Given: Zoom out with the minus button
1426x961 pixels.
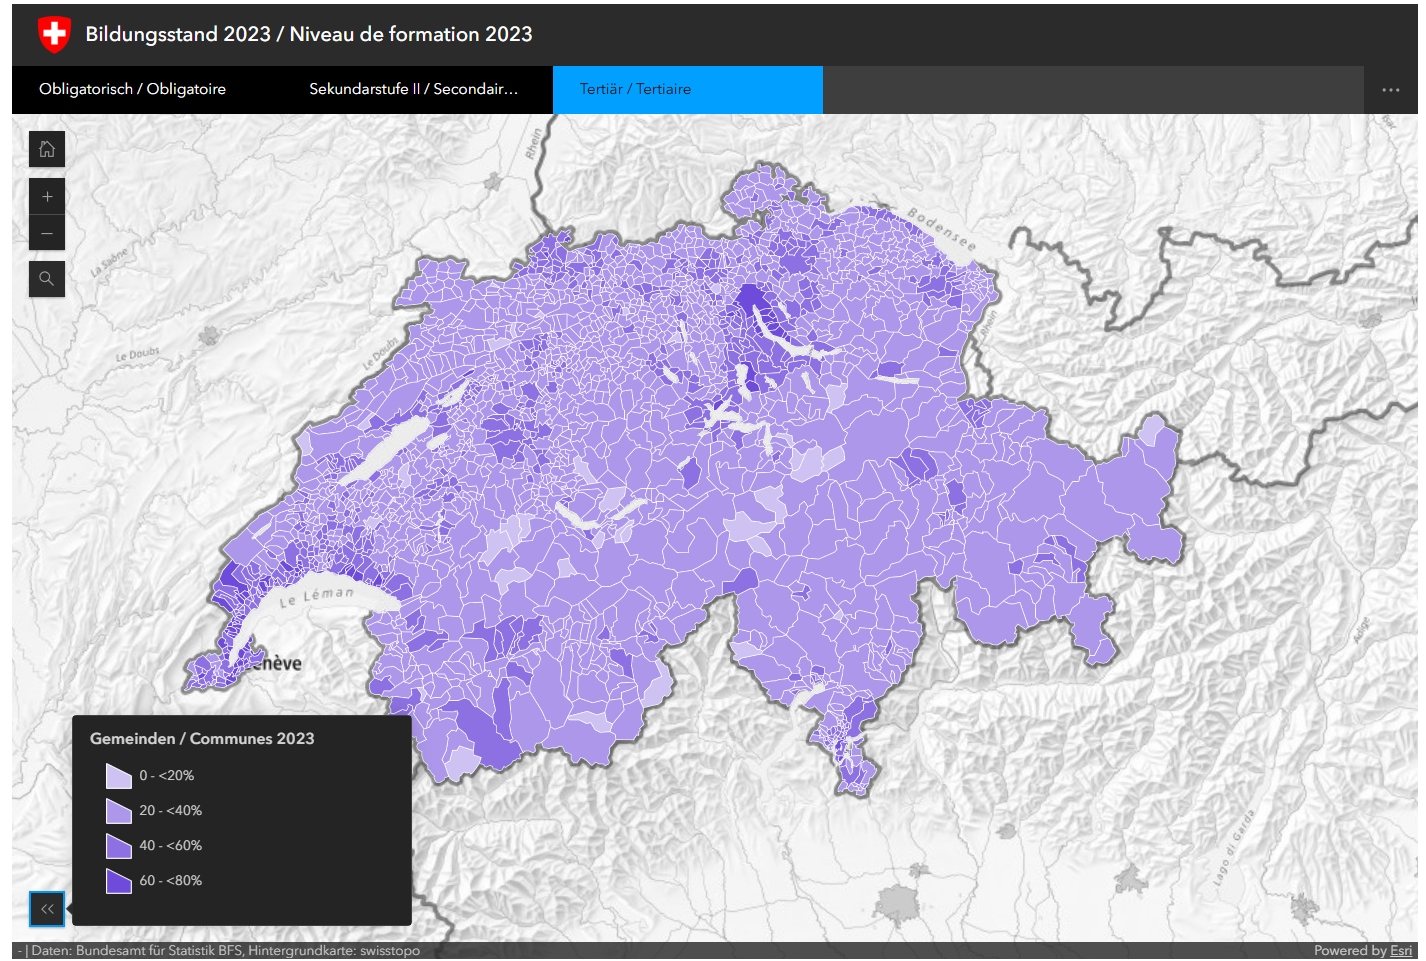Looking at the screenshot, I should pos(47,233).
